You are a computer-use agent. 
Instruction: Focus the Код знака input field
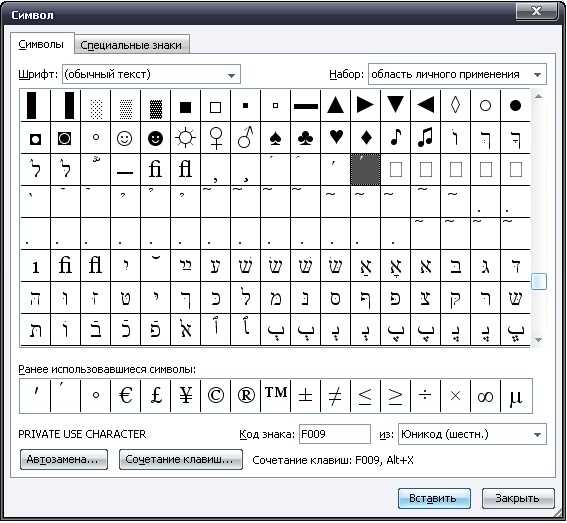[334, 434]
